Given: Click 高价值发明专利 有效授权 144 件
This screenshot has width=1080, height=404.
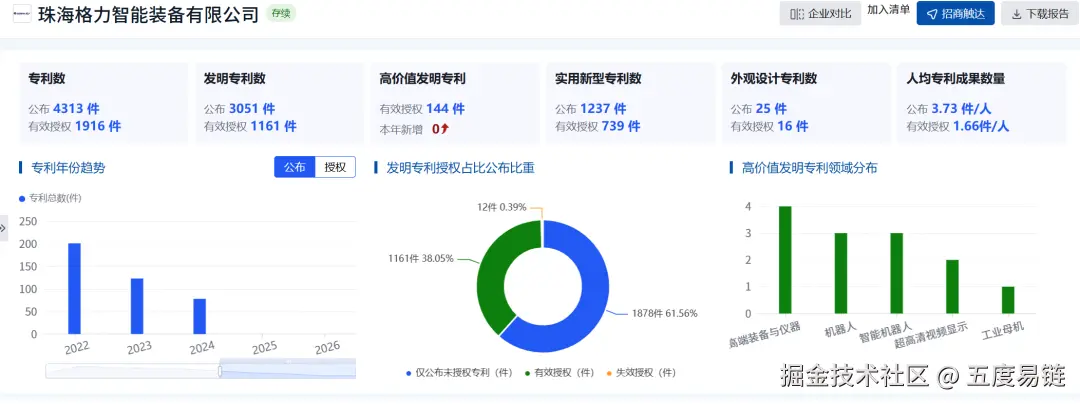Looking at the screenshot, I should click(x=446, y=109).
